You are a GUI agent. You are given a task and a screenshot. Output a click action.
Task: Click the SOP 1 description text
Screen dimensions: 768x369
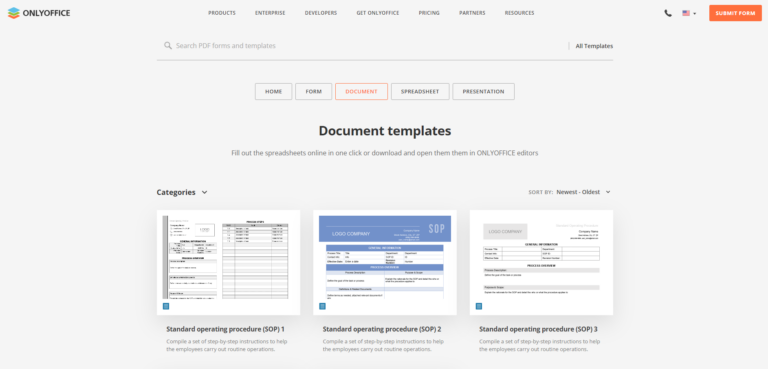[227, 345]
